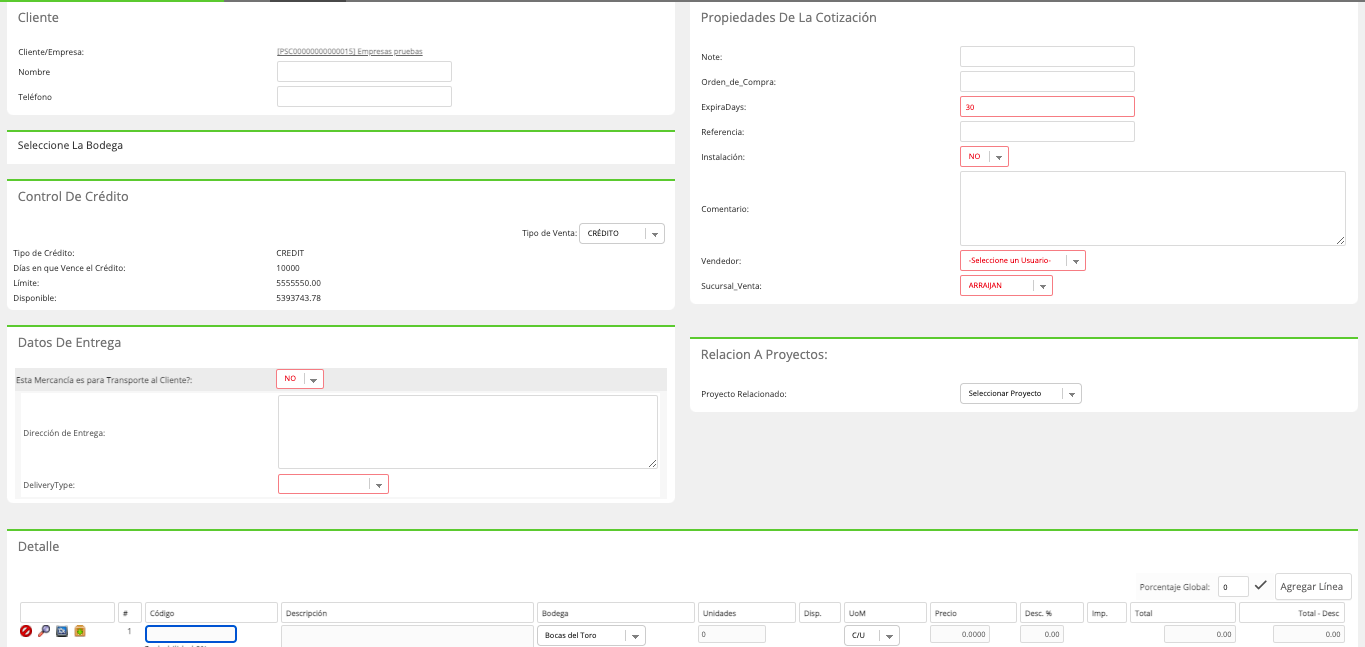Click the Disponible value 5393743.78
The height and width of the screenshot is (647, 1365).
tap(299, 298)
